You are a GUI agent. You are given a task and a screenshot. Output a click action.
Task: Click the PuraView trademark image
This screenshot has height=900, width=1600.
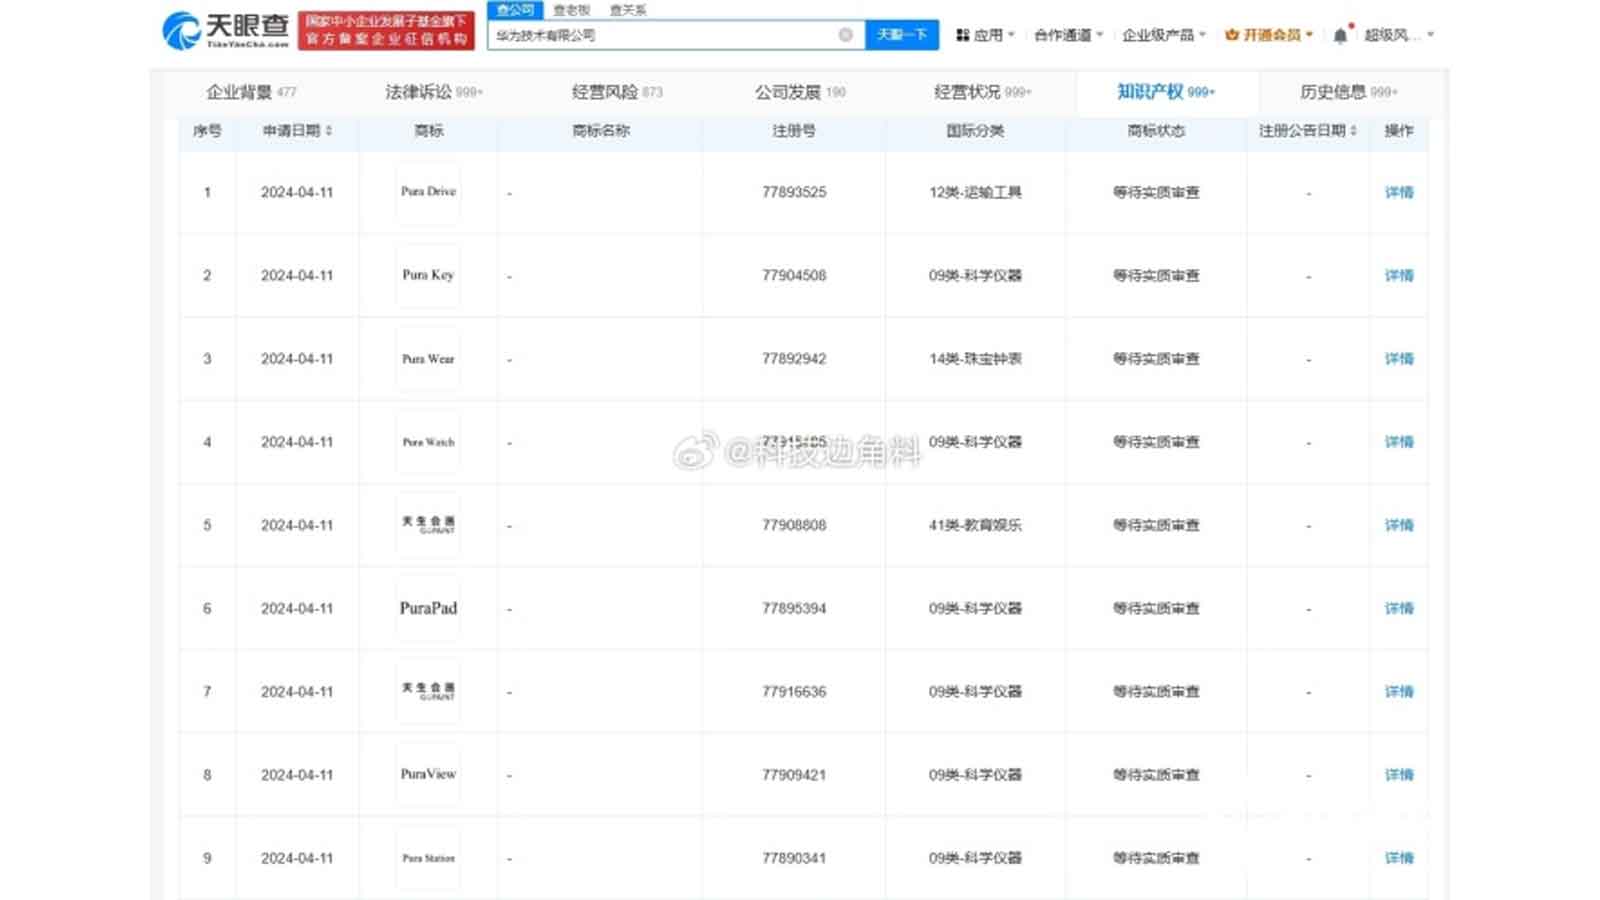pos(428,775)
